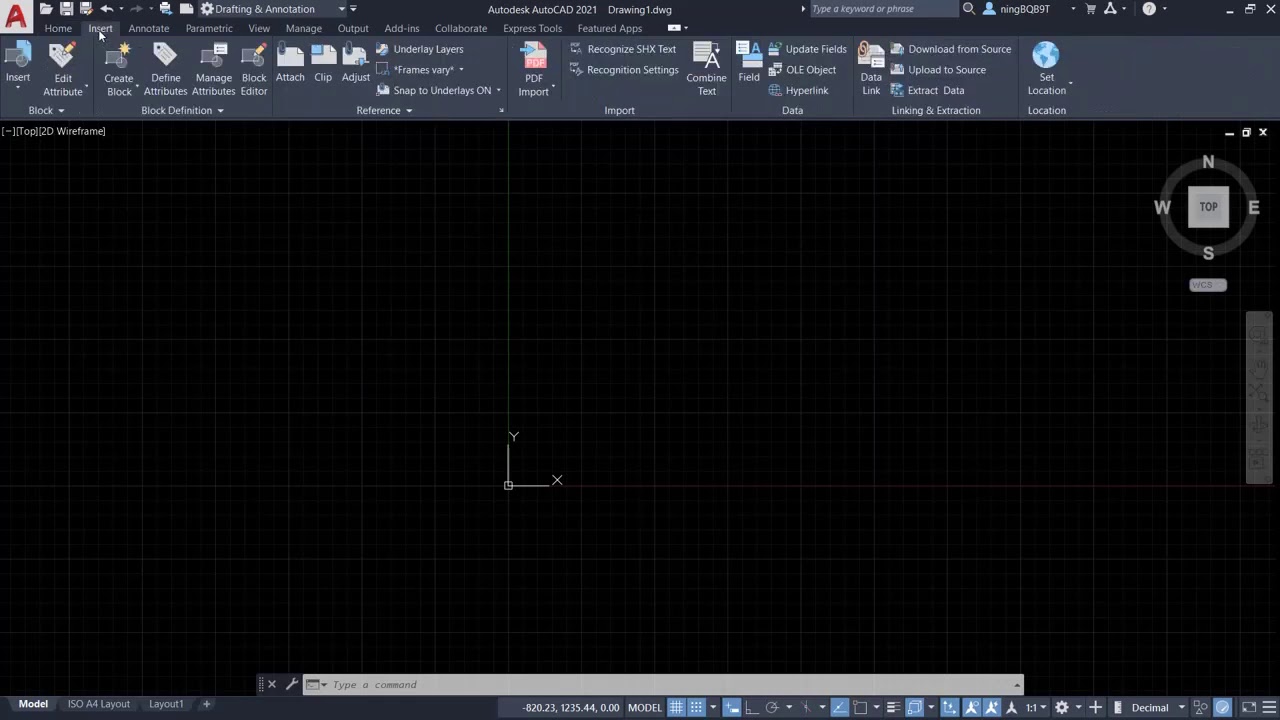Click the Clip reference icon
Viewport: 1280px width, 720px height.
click(323, 56)
